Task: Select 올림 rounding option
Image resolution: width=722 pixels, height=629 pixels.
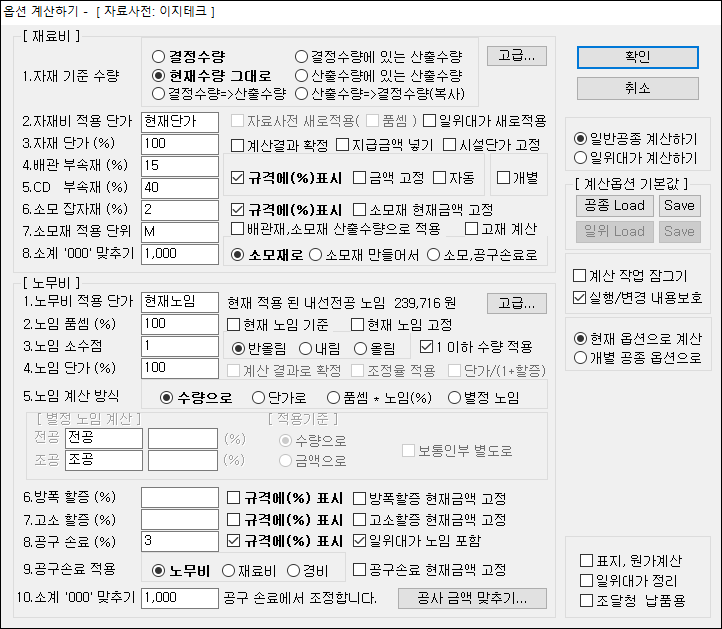Action: 374,349
